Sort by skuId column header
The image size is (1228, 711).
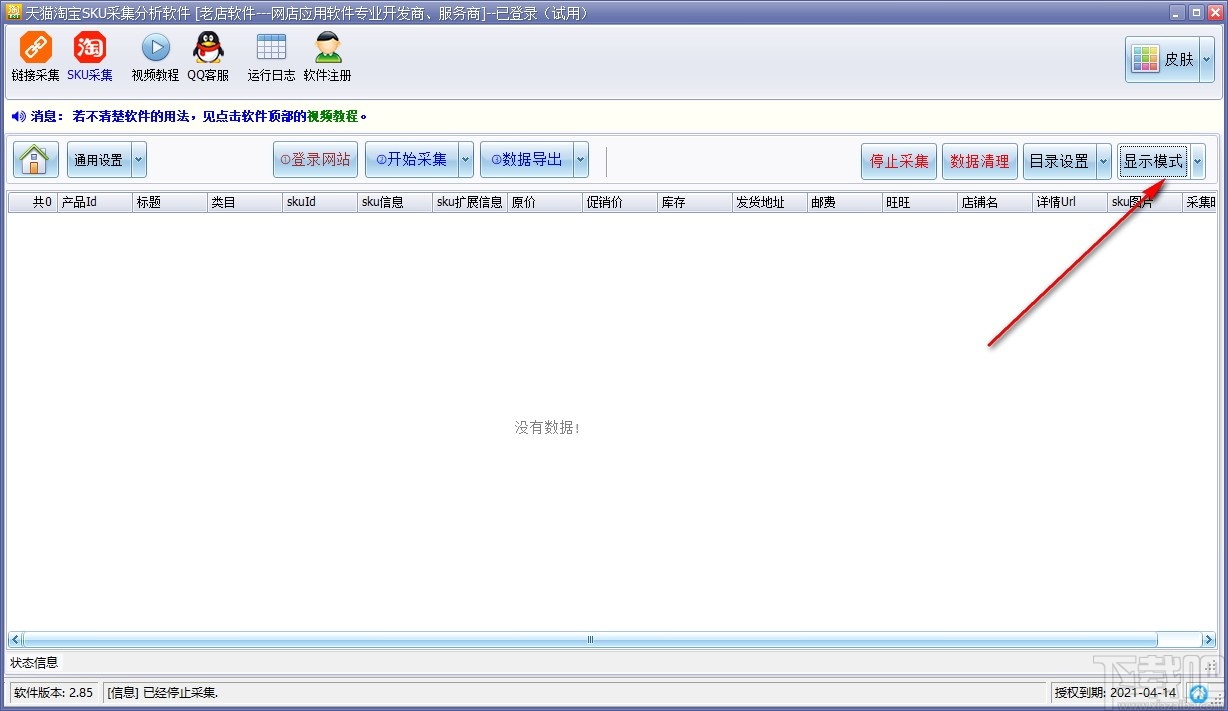click(320, 202)
